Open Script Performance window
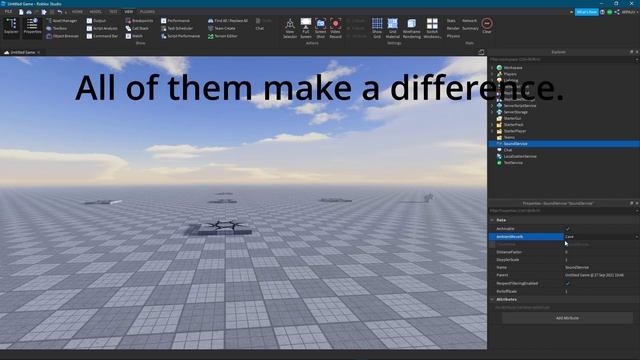640x360 pixels. point(180,36)
